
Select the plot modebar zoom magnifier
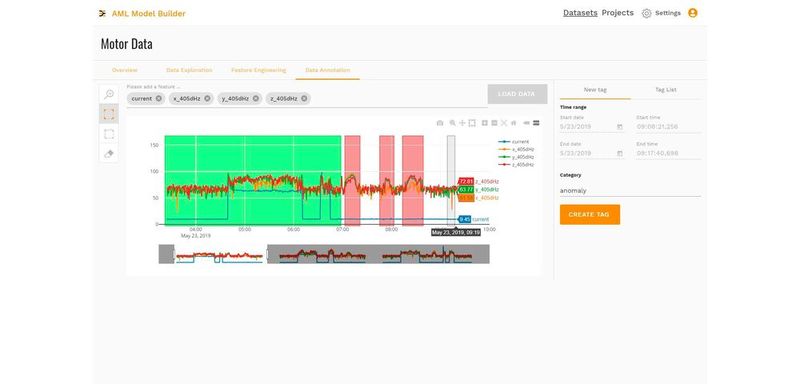453,123
